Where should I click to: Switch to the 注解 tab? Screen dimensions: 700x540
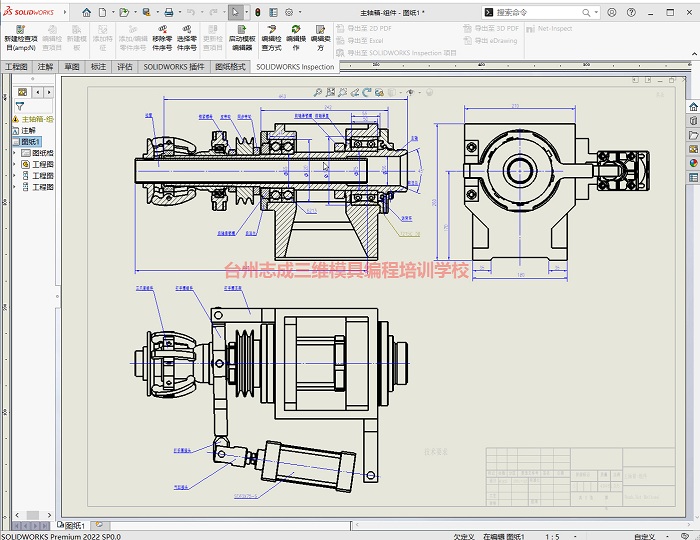pos(45,67)
